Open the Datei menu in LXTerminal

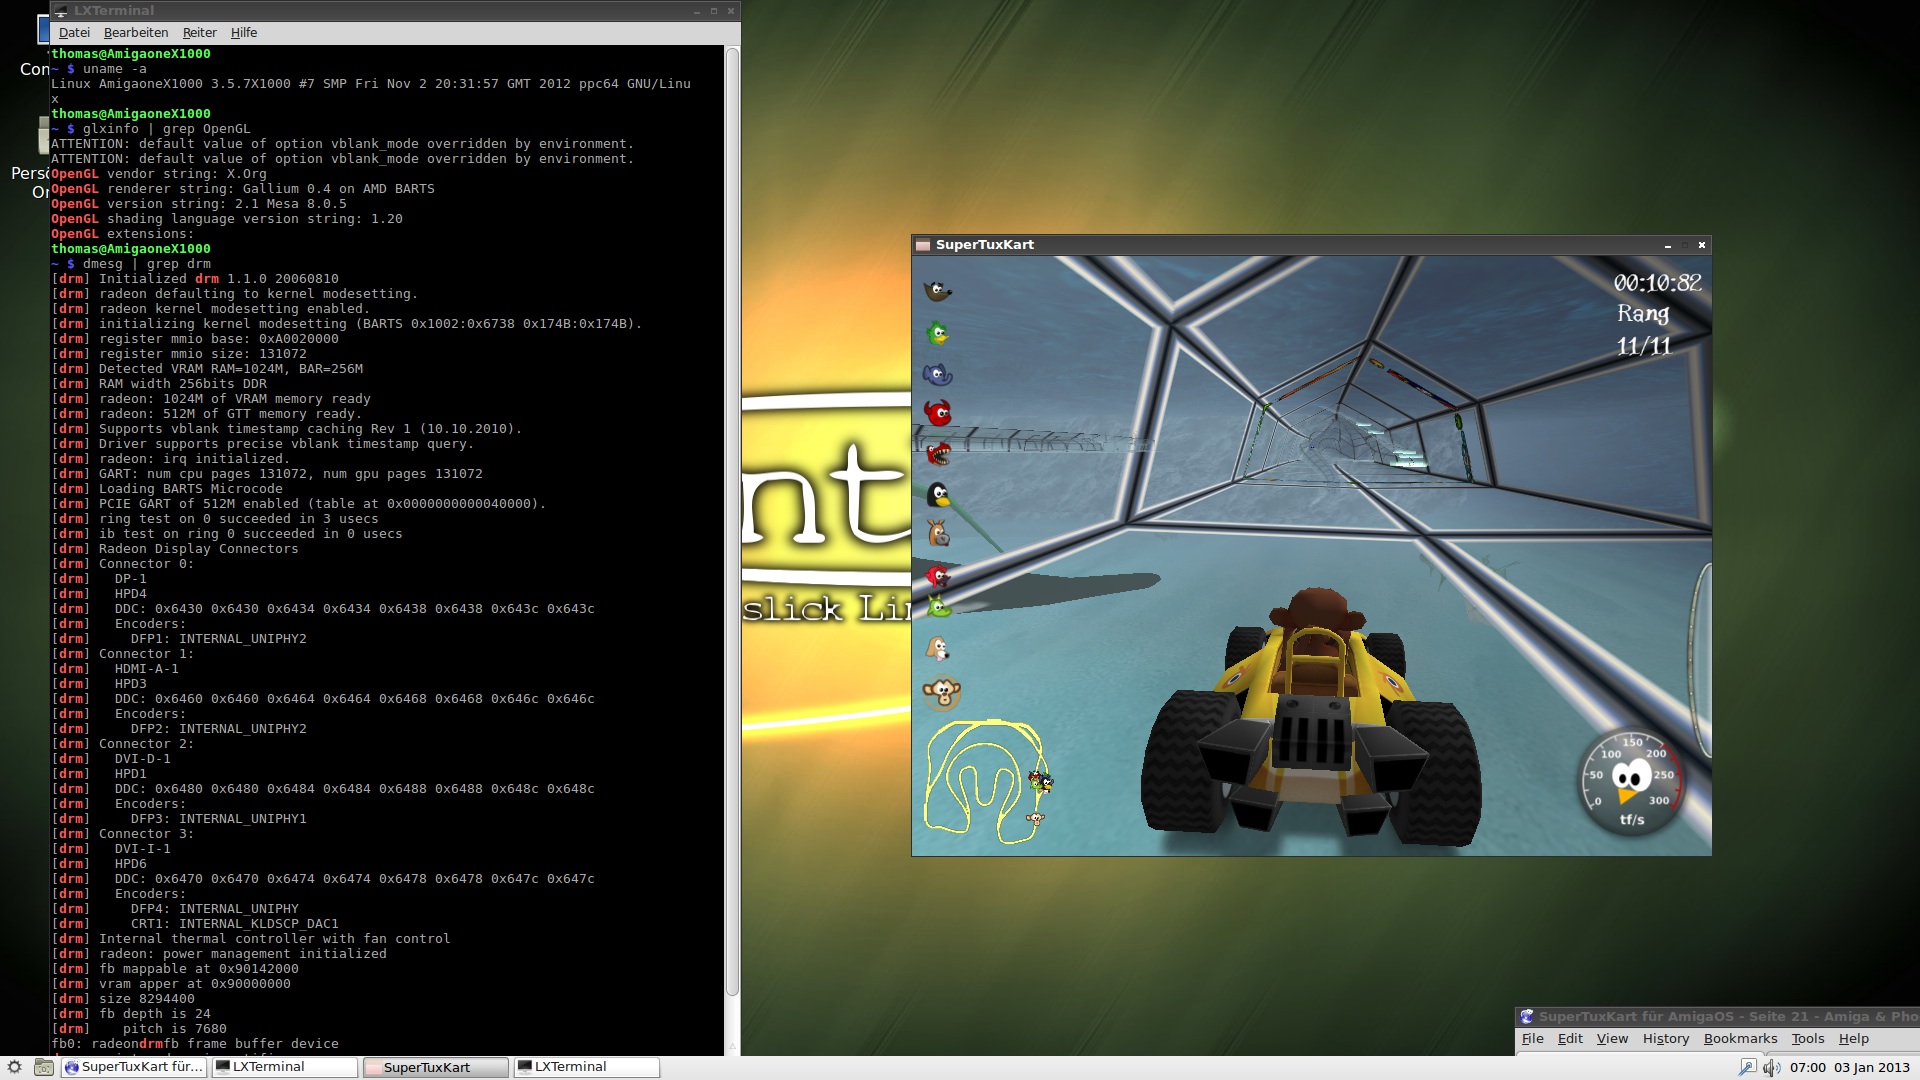(74, 33)
